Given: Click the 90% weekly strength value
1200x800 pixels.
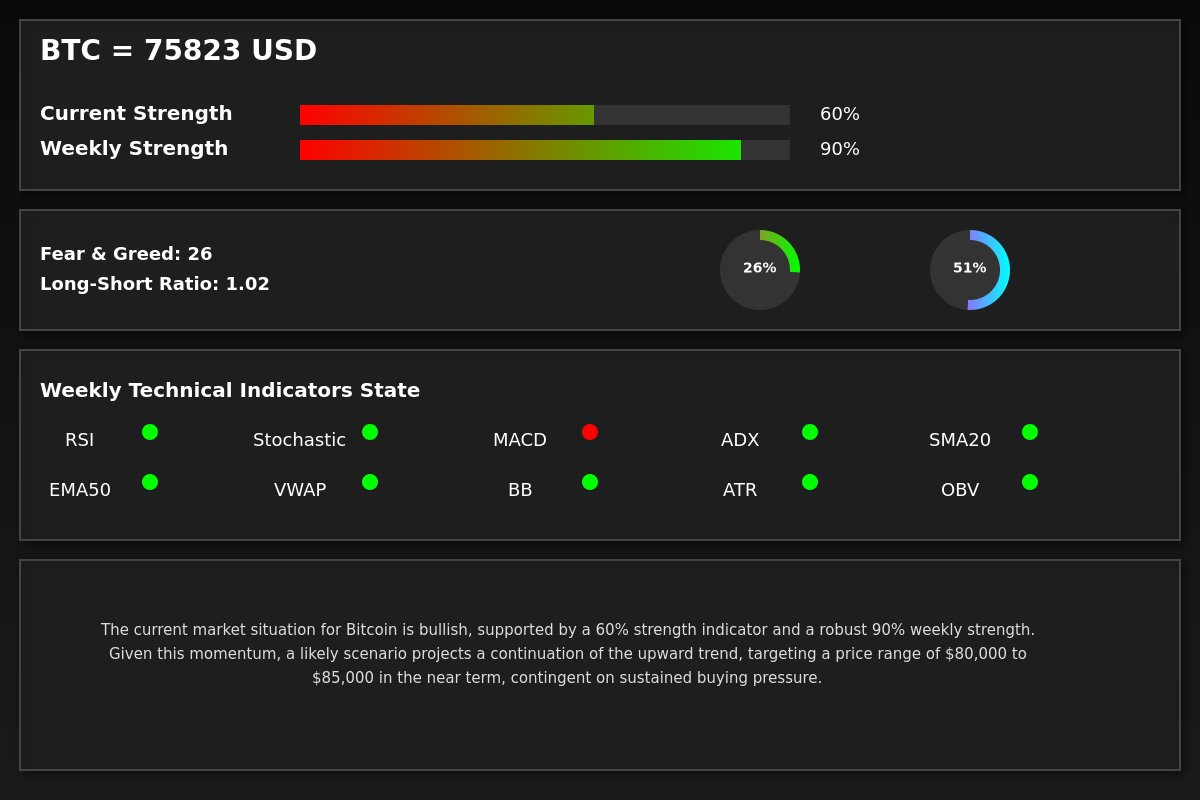Looking at the screenshot, I should point(840,150).
